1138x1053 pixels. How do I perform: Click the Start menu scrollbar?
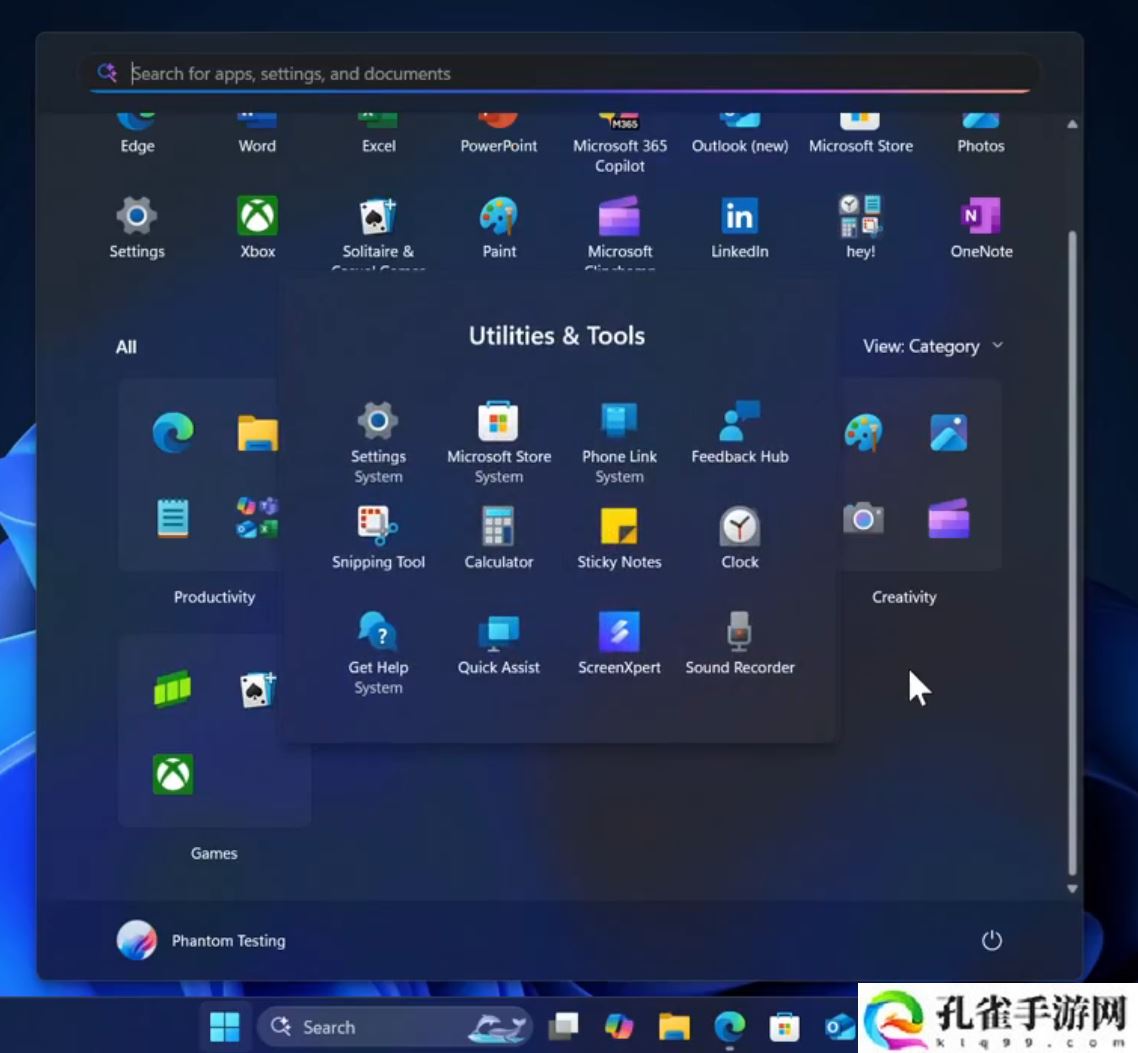click(x=1072, y=552)
